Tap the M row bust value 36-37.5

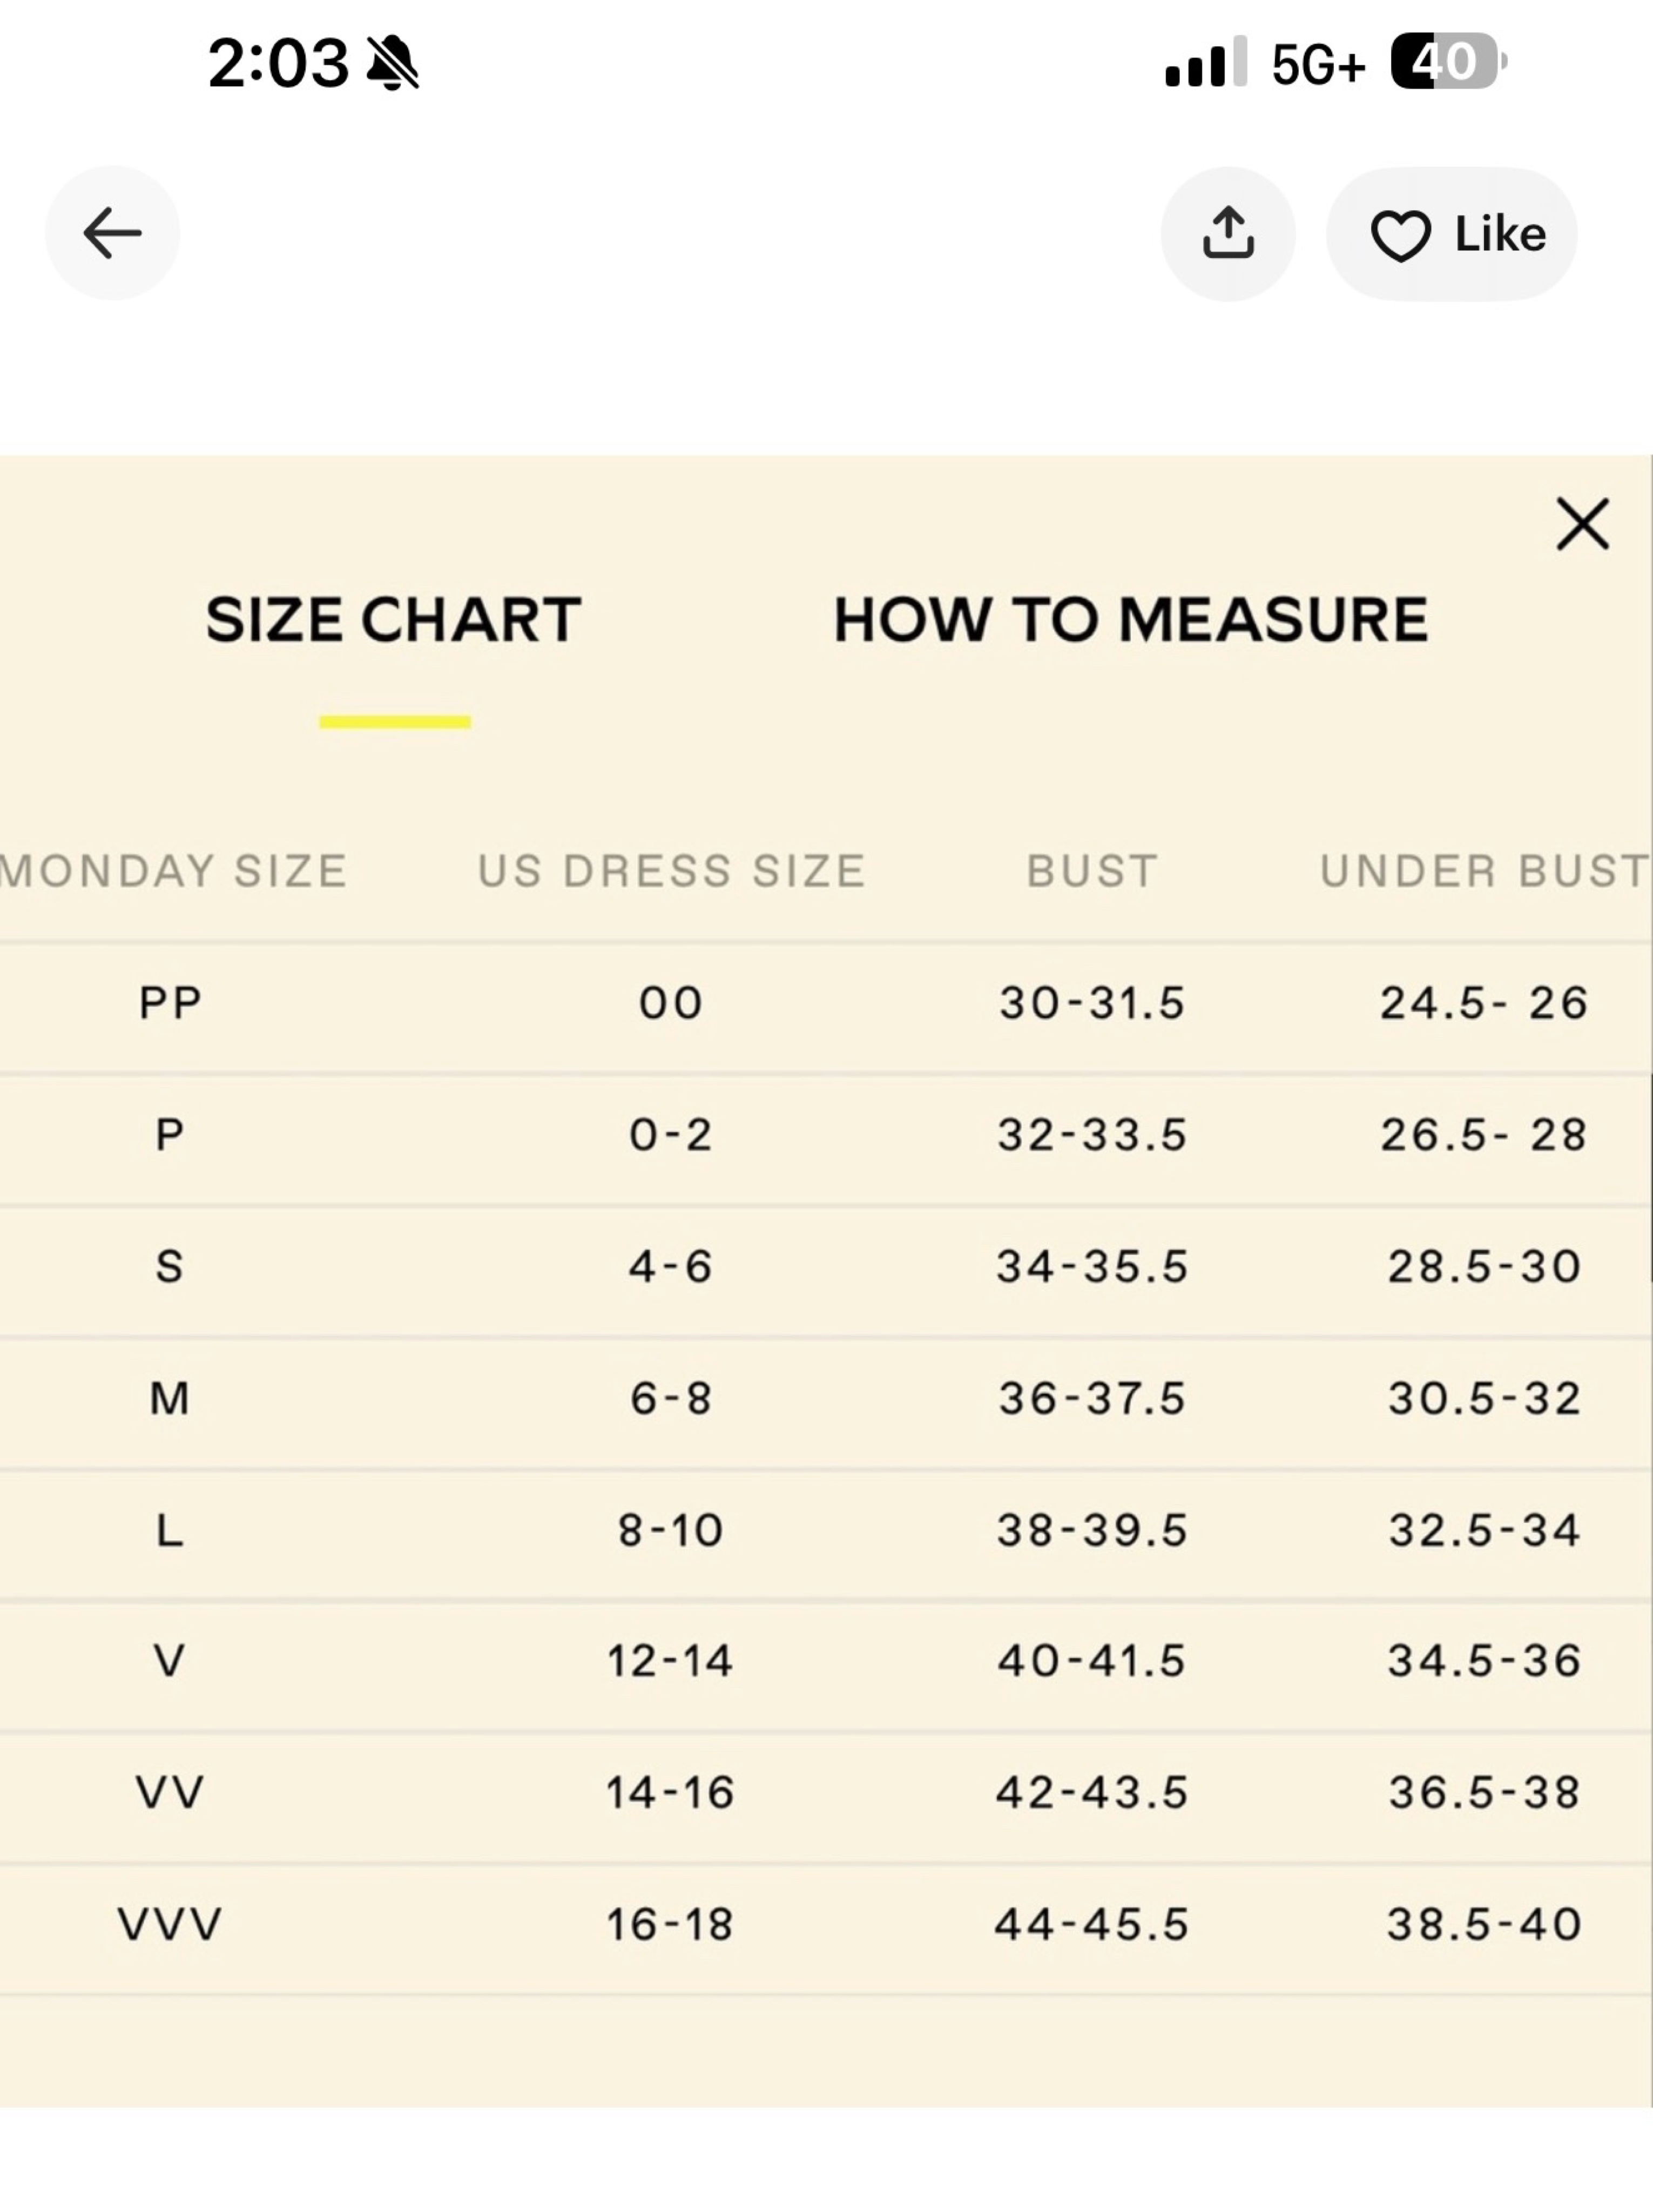1092,1398
